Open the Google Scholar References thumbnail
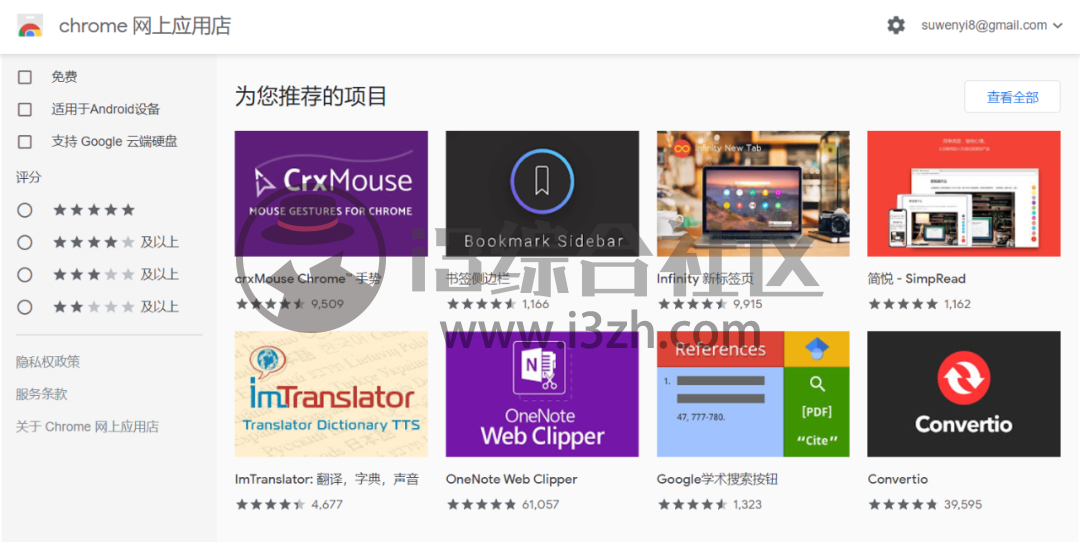This screenshot has height=542, width=1080. pos(753,394)
